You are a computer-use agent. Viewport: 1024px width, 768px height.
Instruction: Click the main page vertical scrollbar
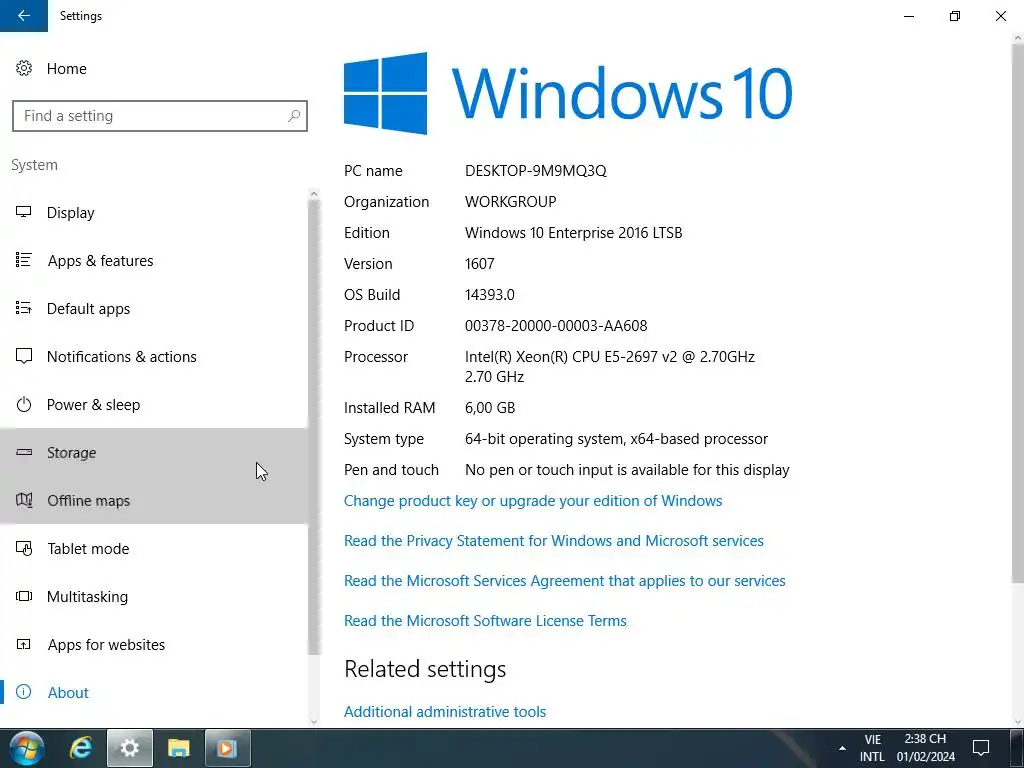coord(1017,313)
